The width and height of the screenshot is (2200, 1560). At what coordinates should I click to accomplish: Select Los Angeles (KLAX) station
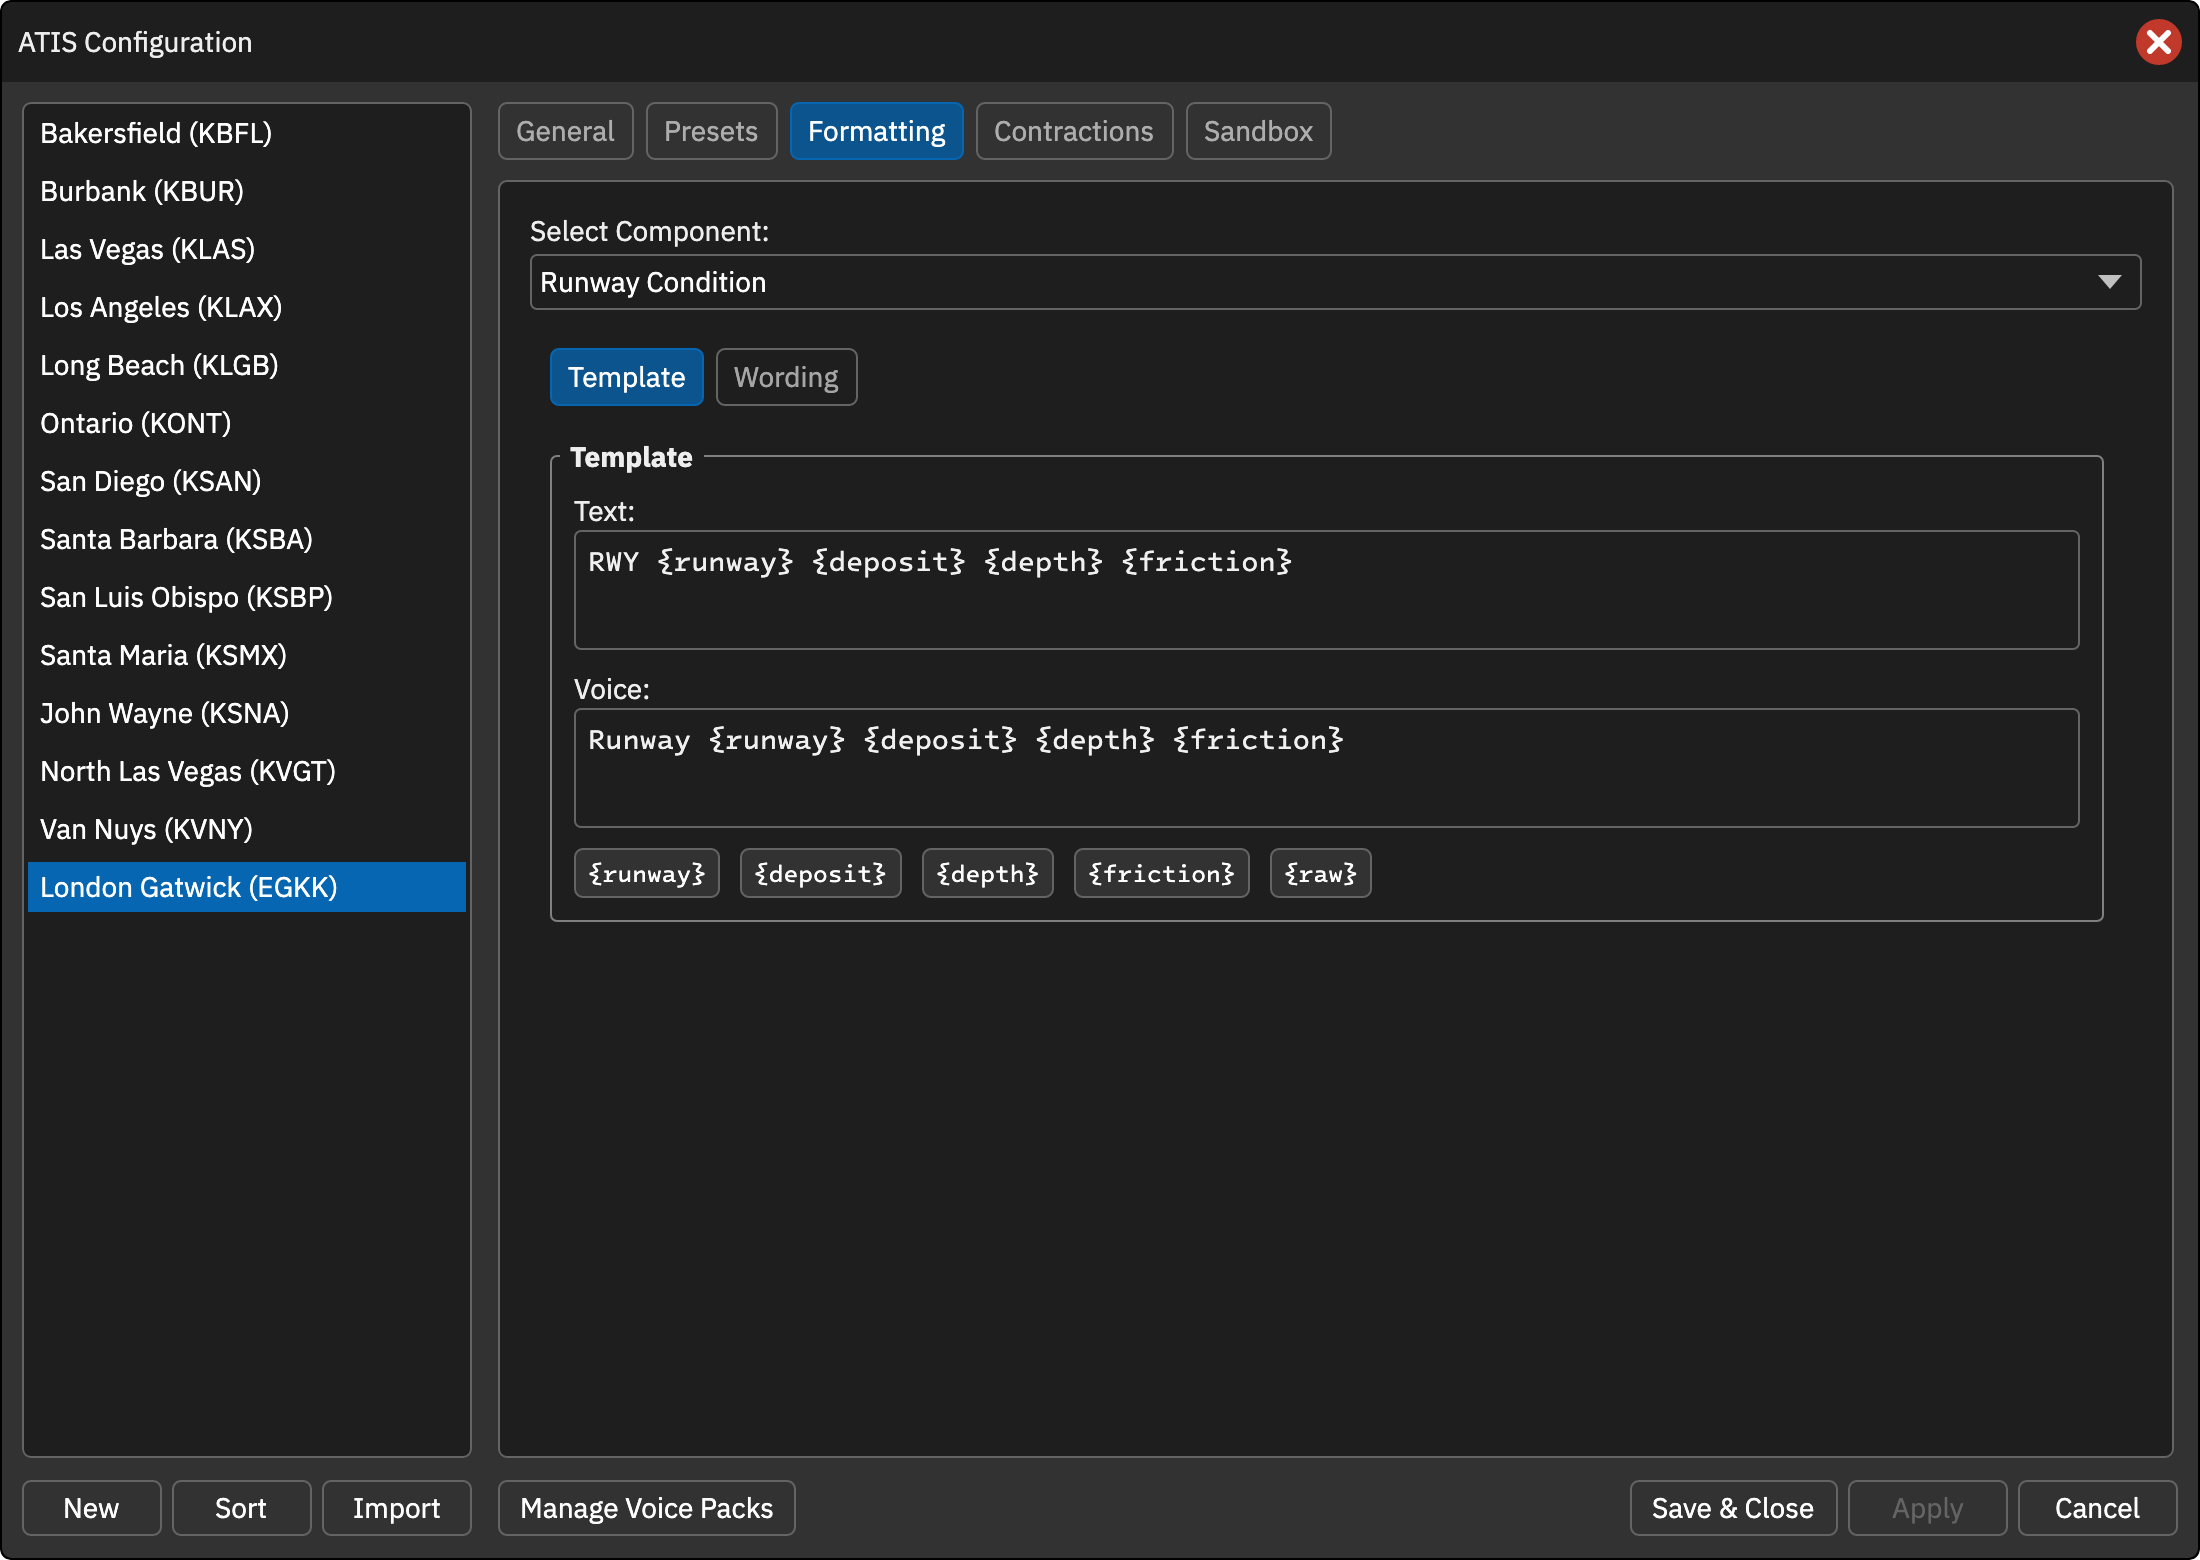click(x=247, y=307)
